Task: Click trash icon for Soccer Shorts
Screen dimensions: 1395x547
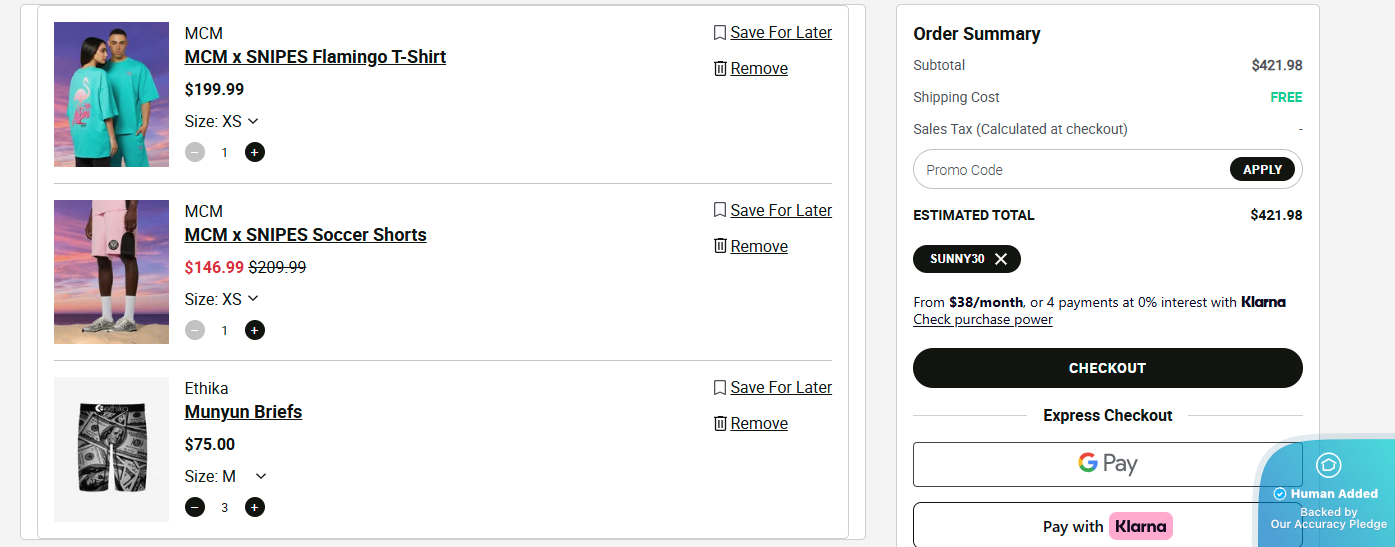Action: [720, 247]
